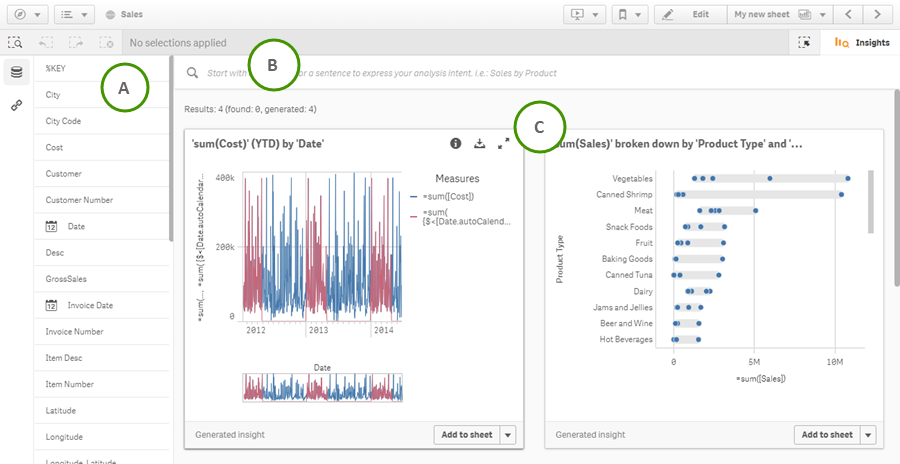
Task: Show info for the sum(Cost) chart
Action: click(x=456, y=144)
